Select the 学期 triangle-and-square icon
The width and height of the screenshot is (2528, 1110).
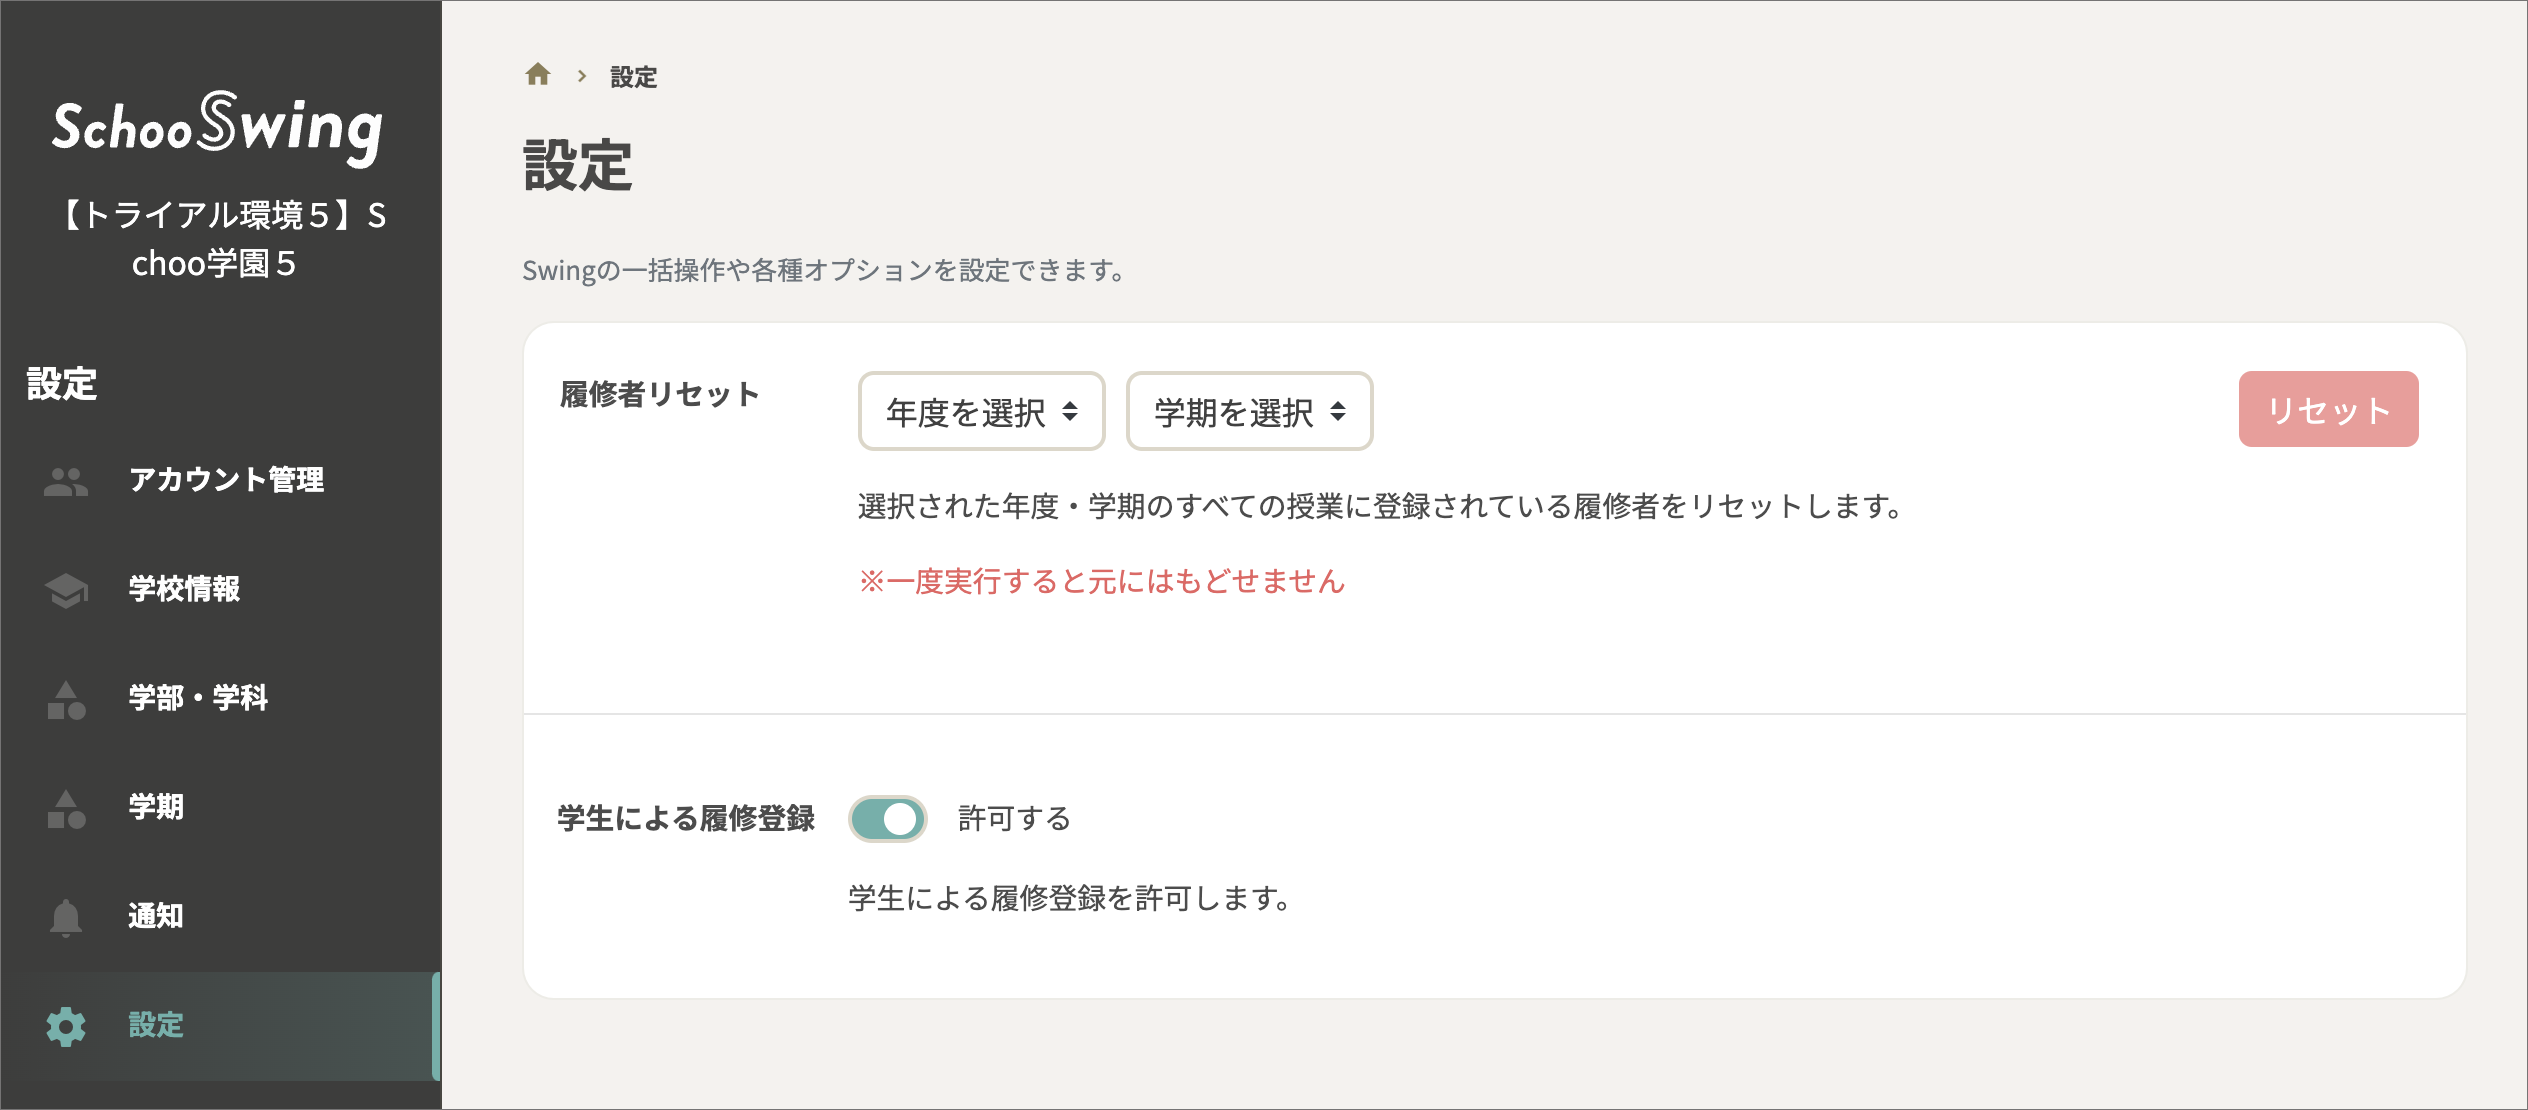tap(64, 808)
